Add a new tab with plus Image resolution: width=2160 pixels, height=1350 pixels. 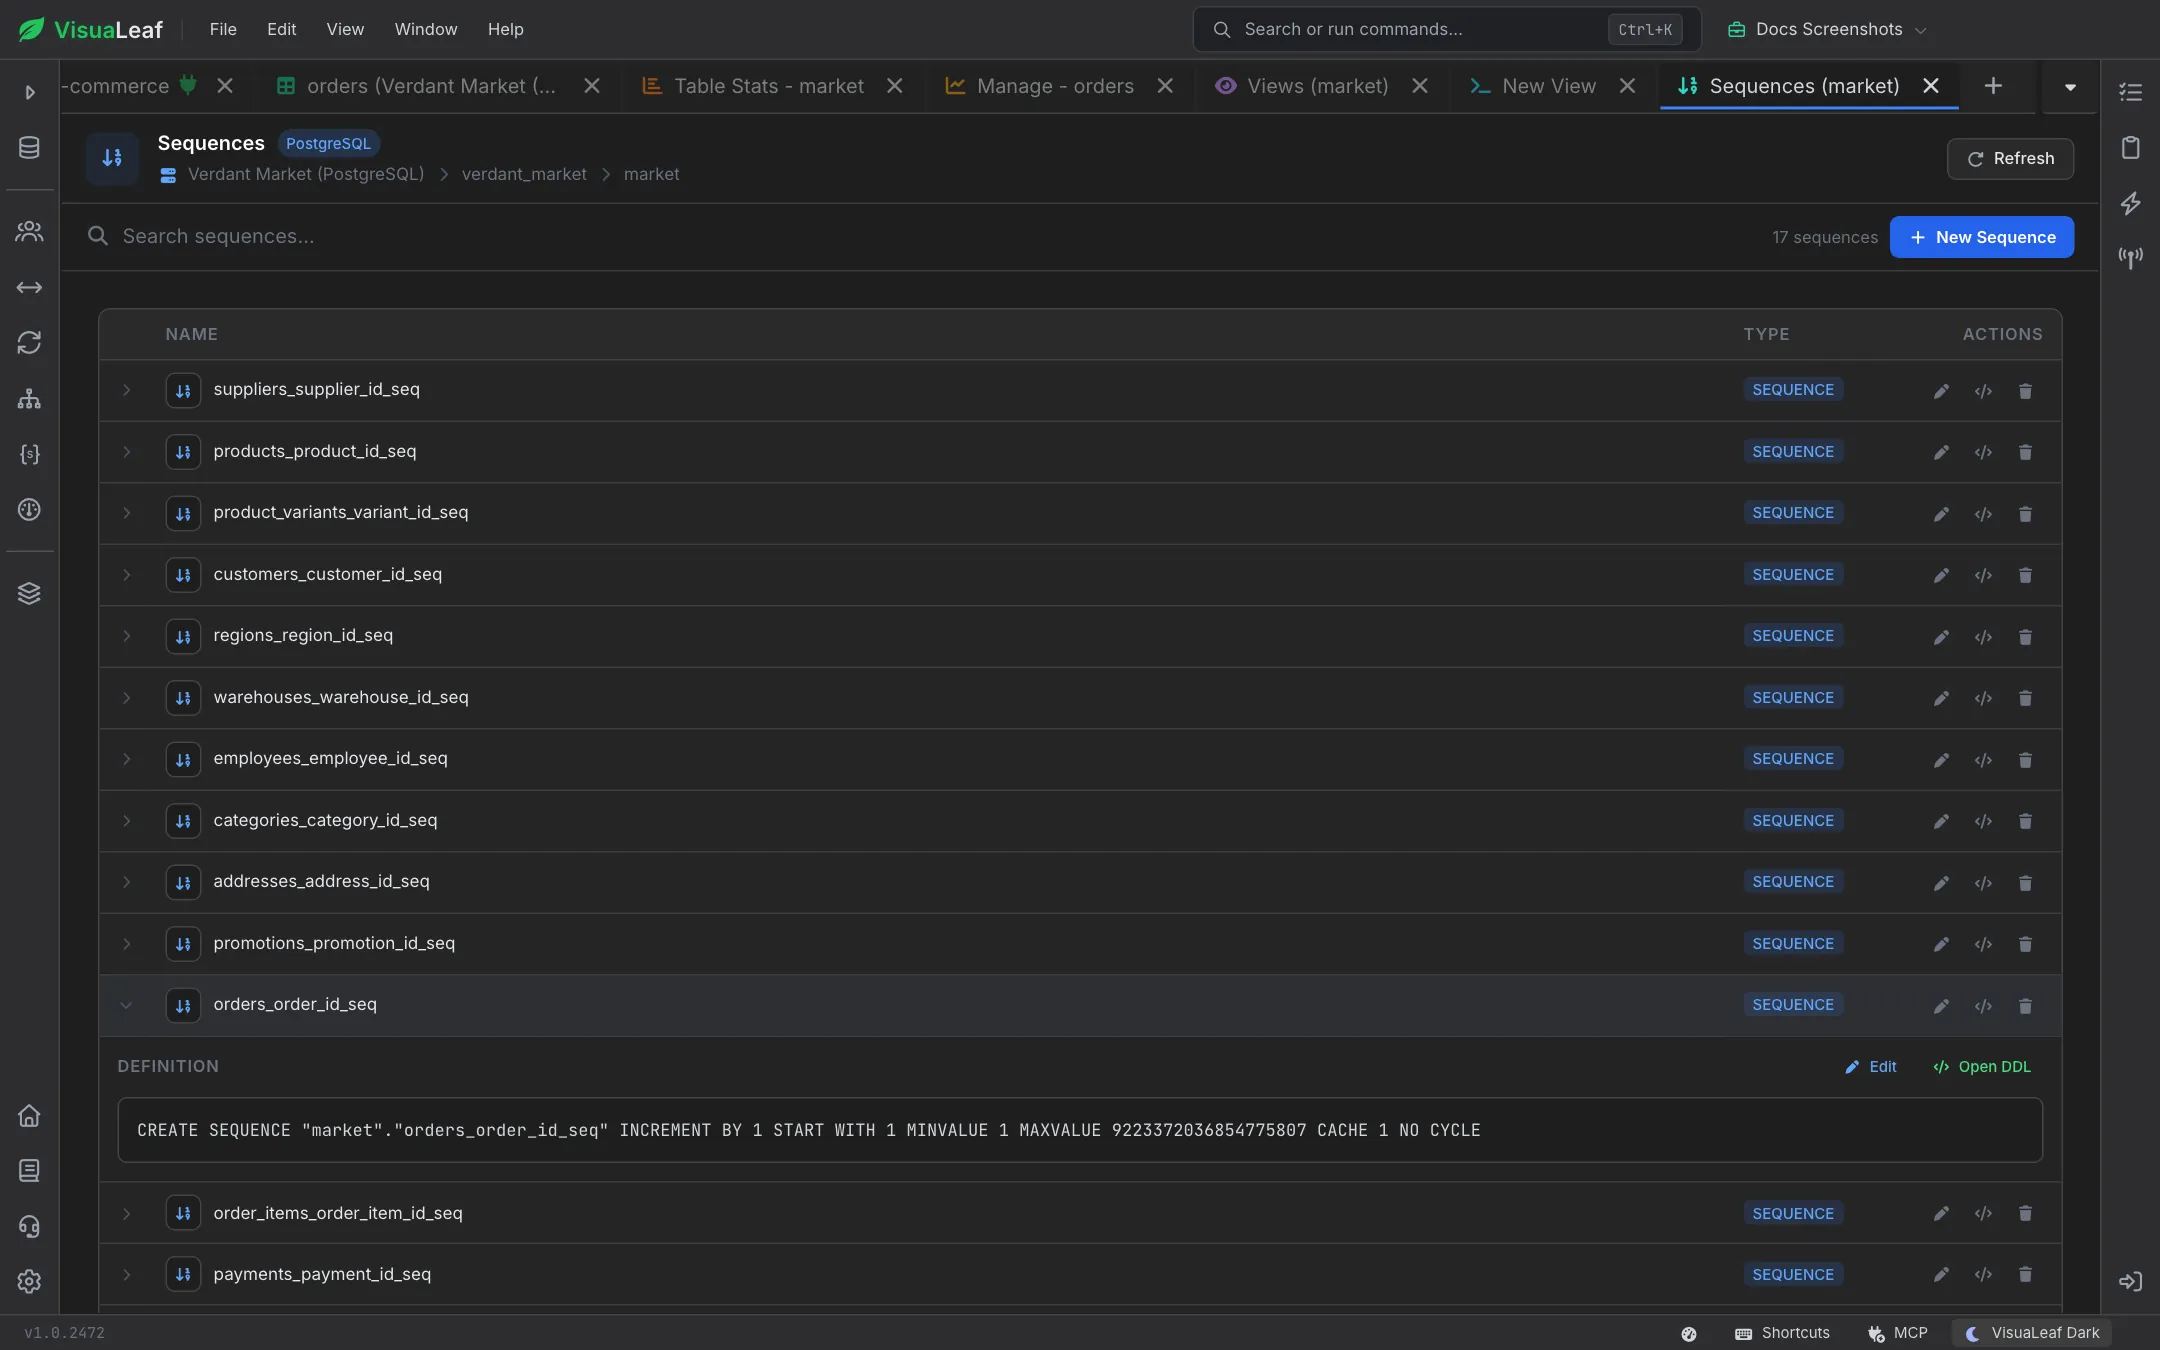[1993, 86]
